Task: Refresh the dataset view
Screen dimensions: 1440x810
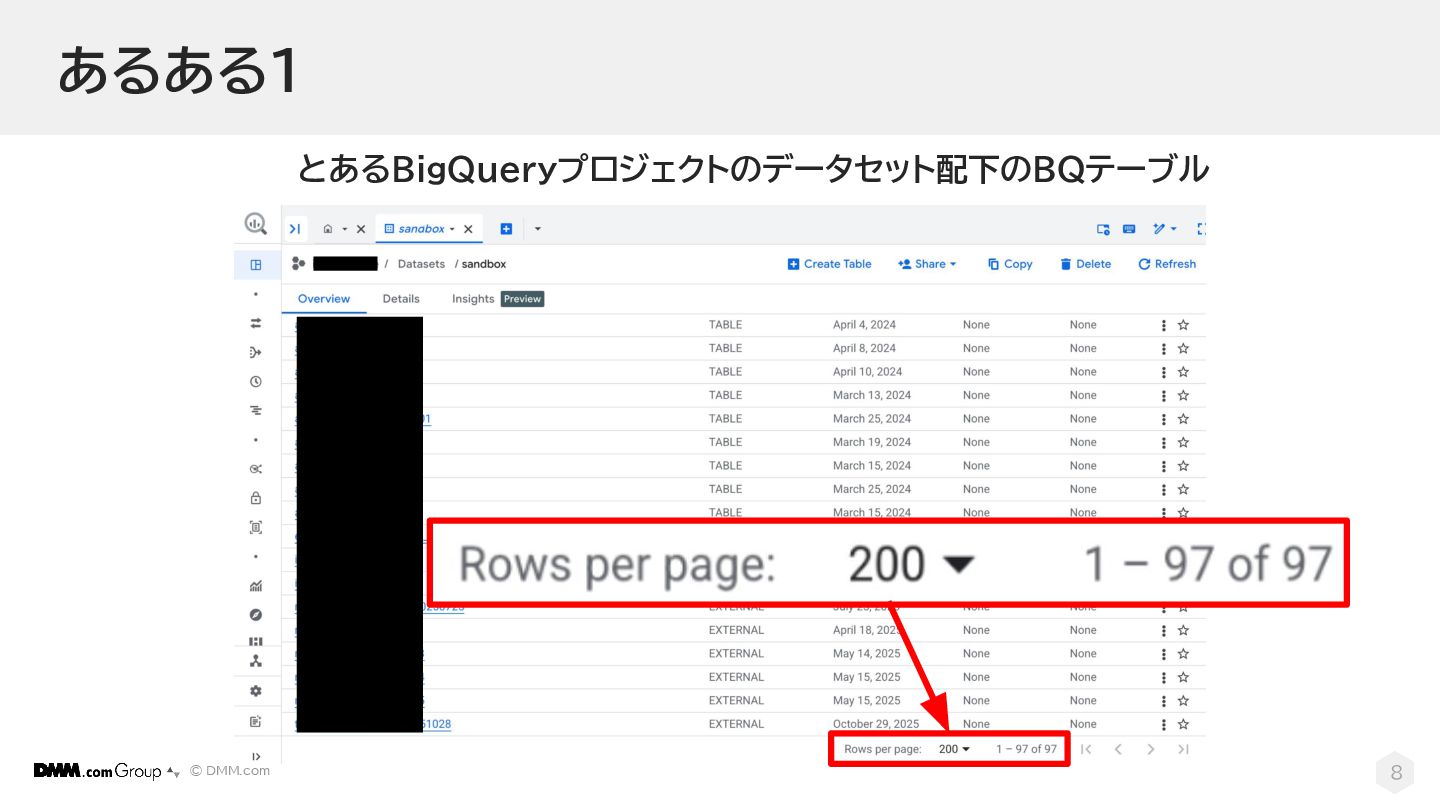Action: tap(1167, 264)
